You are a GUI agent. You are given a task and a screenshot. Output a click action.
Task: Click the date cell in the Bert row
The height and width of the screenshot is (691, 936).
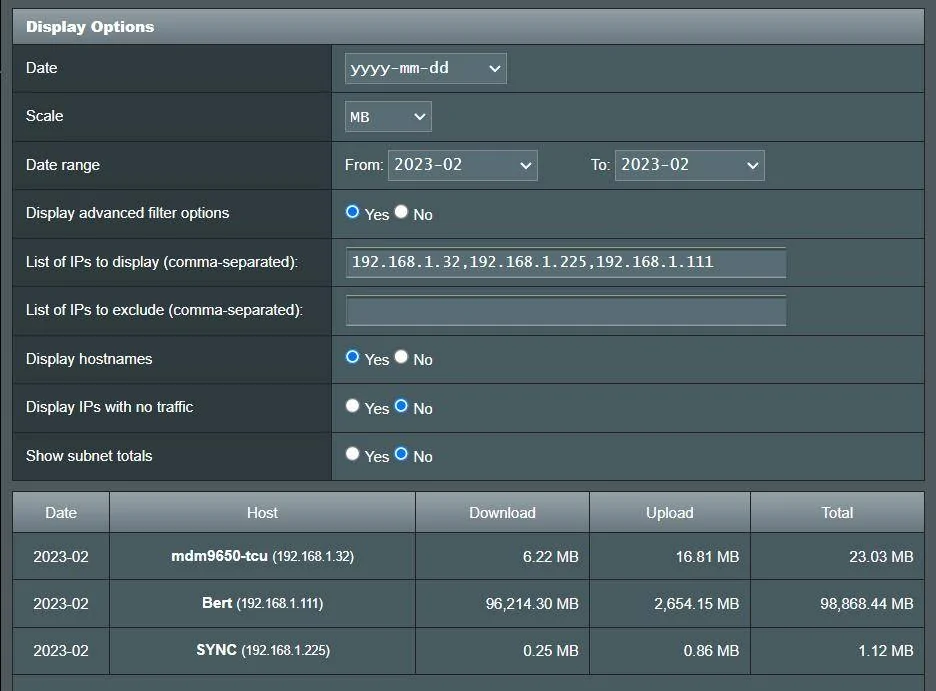click(x=61, y=604)
